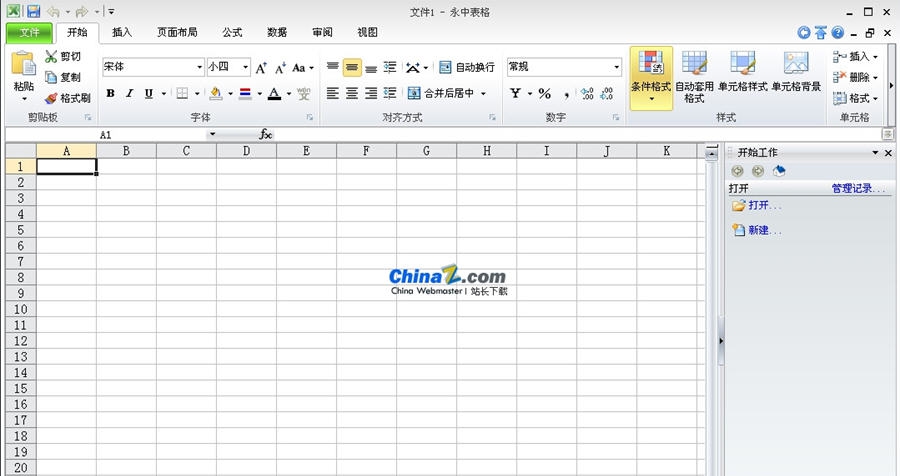Toggle italic formatting
Image resolution: width=900 pixels, height=476 pixels.
[130, 93]
